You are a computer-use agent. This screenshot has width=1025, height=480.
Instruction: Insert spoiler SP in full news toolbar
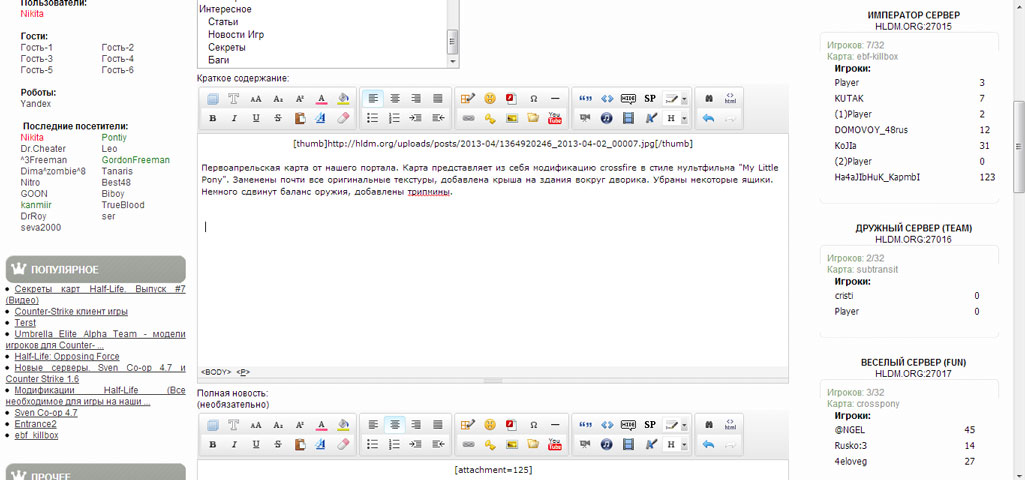[x=650, y=425]
